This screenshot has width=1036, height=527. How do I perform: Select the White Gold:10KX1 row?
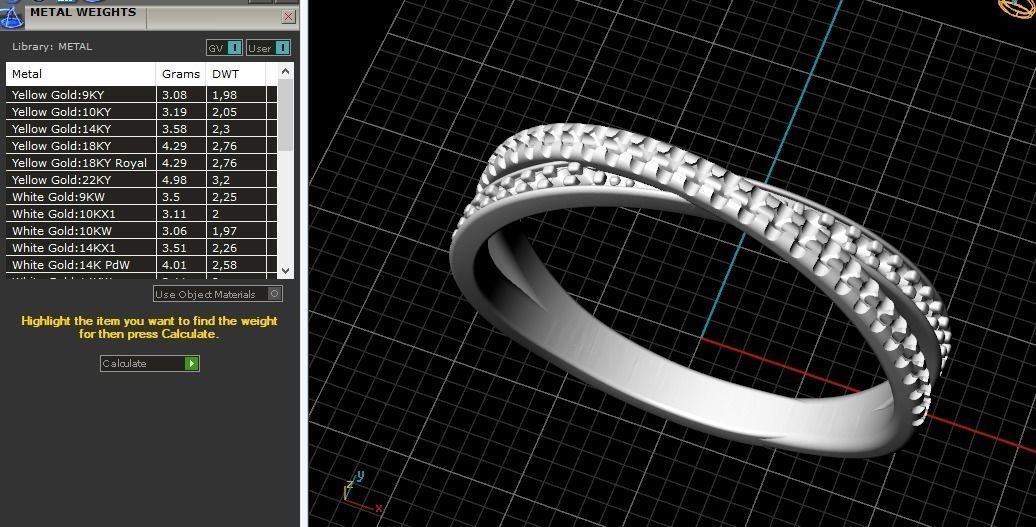[141, 214]
